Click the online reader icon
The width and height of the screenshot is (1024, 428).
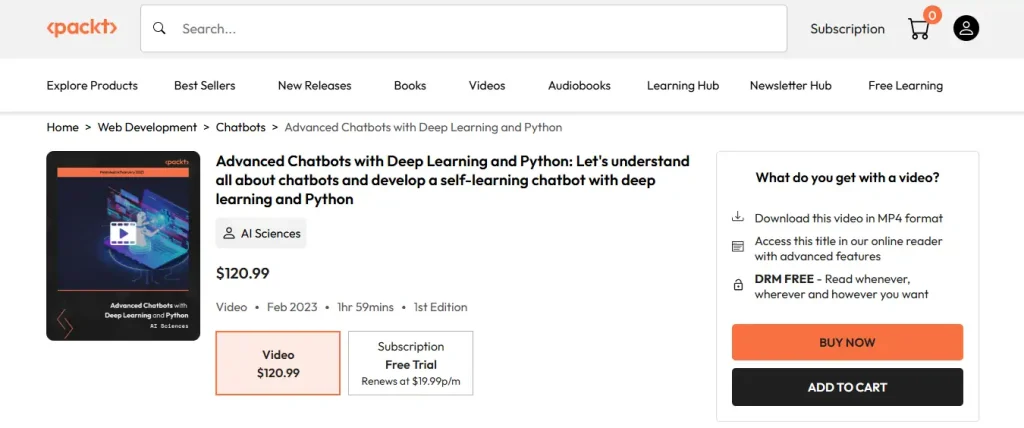click(738, 246)
